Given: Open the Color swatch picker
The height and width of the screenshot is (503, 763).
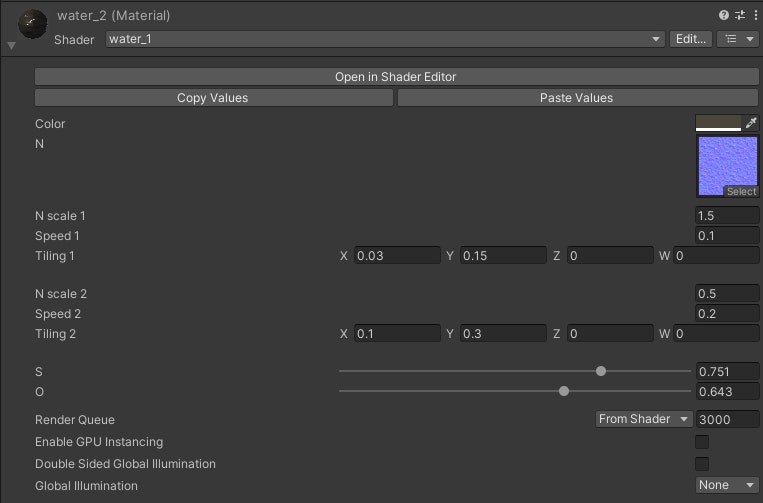Looking at the screenshot, I should coord(718,123).
